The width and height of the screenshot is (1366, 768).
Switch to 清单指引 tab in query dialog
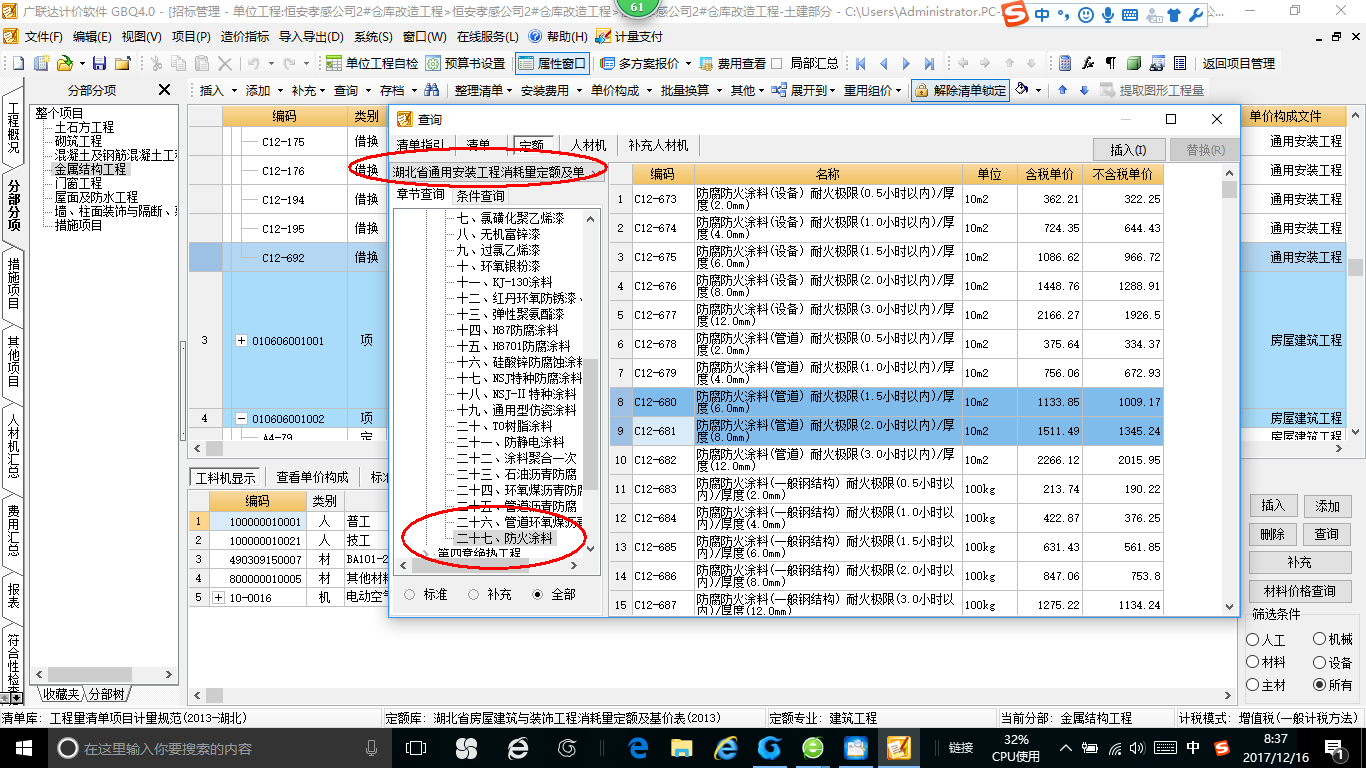point(421,146)
